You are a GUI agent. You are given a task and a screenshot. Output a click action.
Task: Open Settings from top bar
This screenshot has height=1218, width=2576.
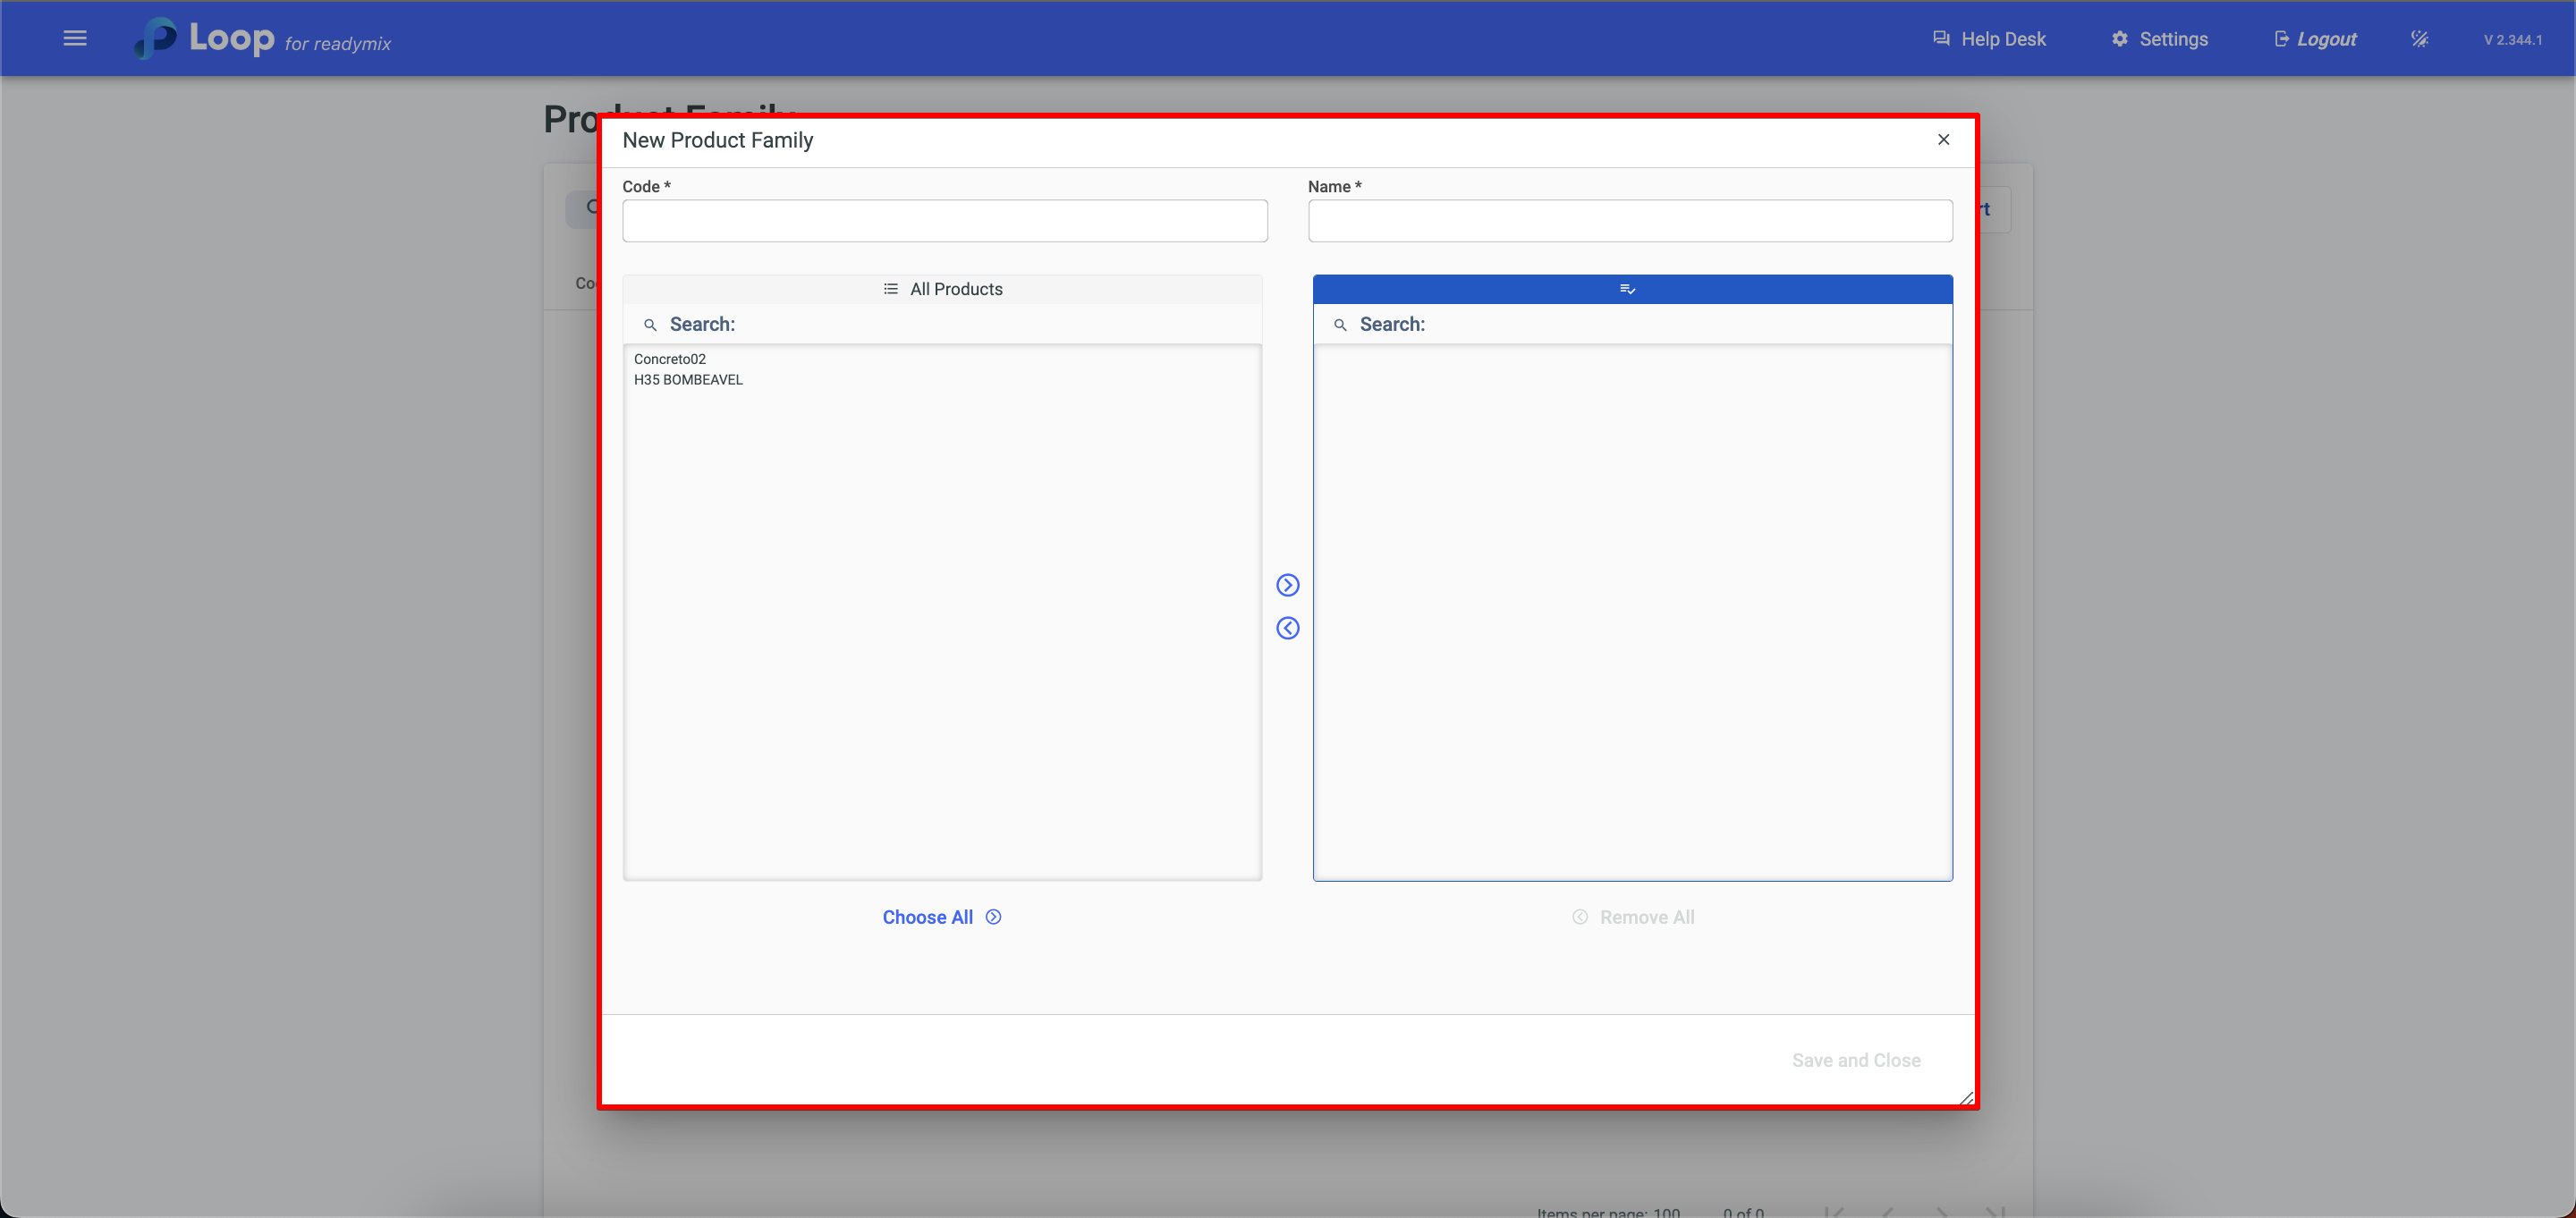tap(2159, 39)
